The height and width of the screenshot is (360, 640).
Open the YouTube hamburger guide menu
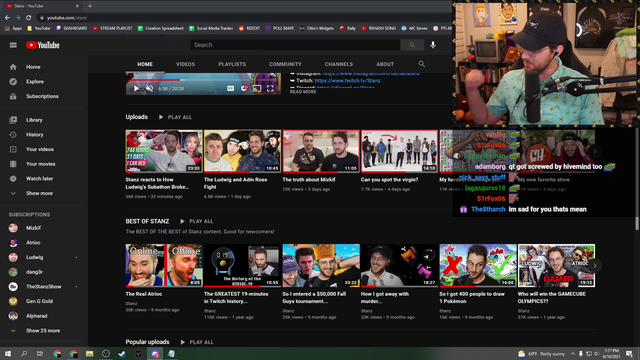(13, 45)
